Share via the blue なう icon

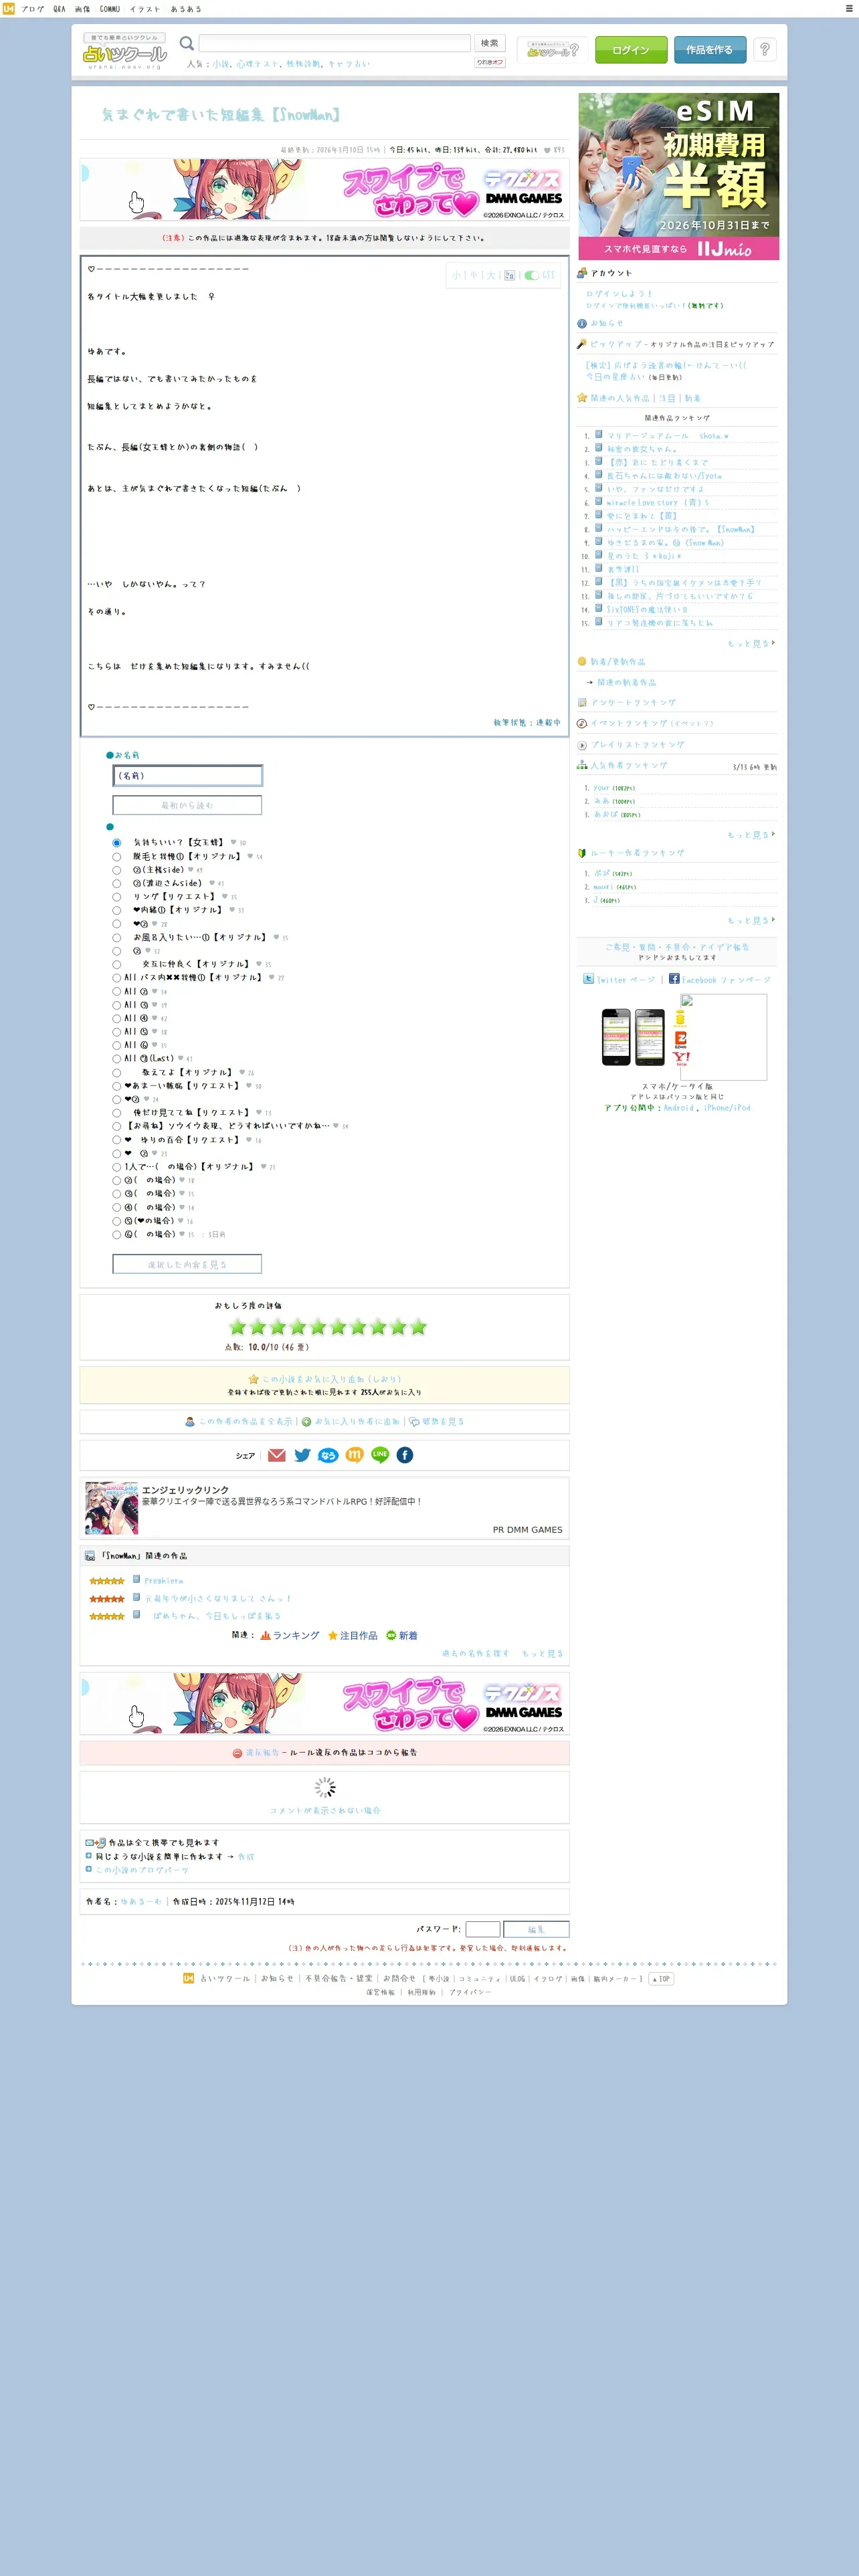point(328,1455)
